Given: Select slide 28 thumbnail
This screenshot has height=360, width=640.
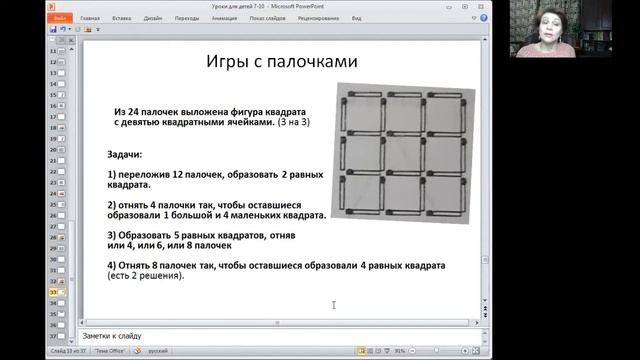Looking at the screenshot, I should [x=61, y=238].
